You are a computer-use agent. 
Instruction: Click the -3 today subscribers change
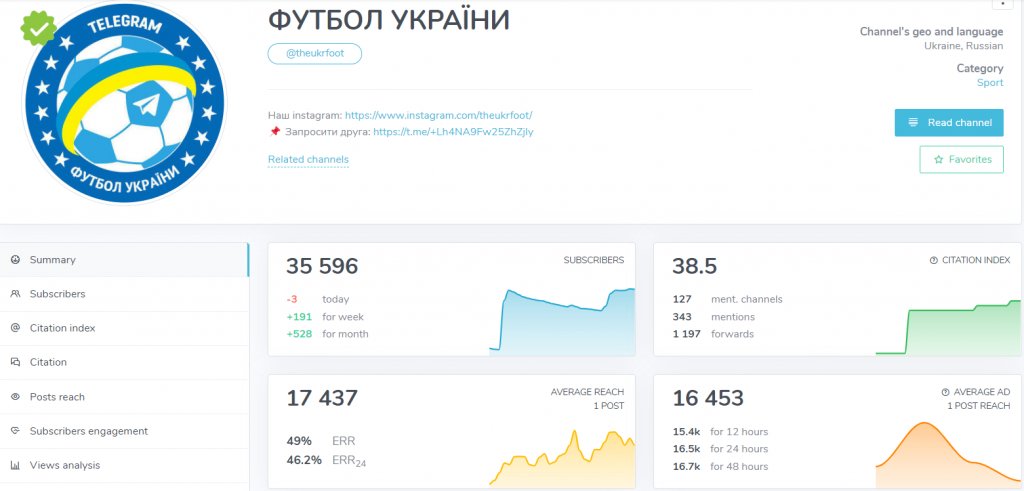(292, 300)
